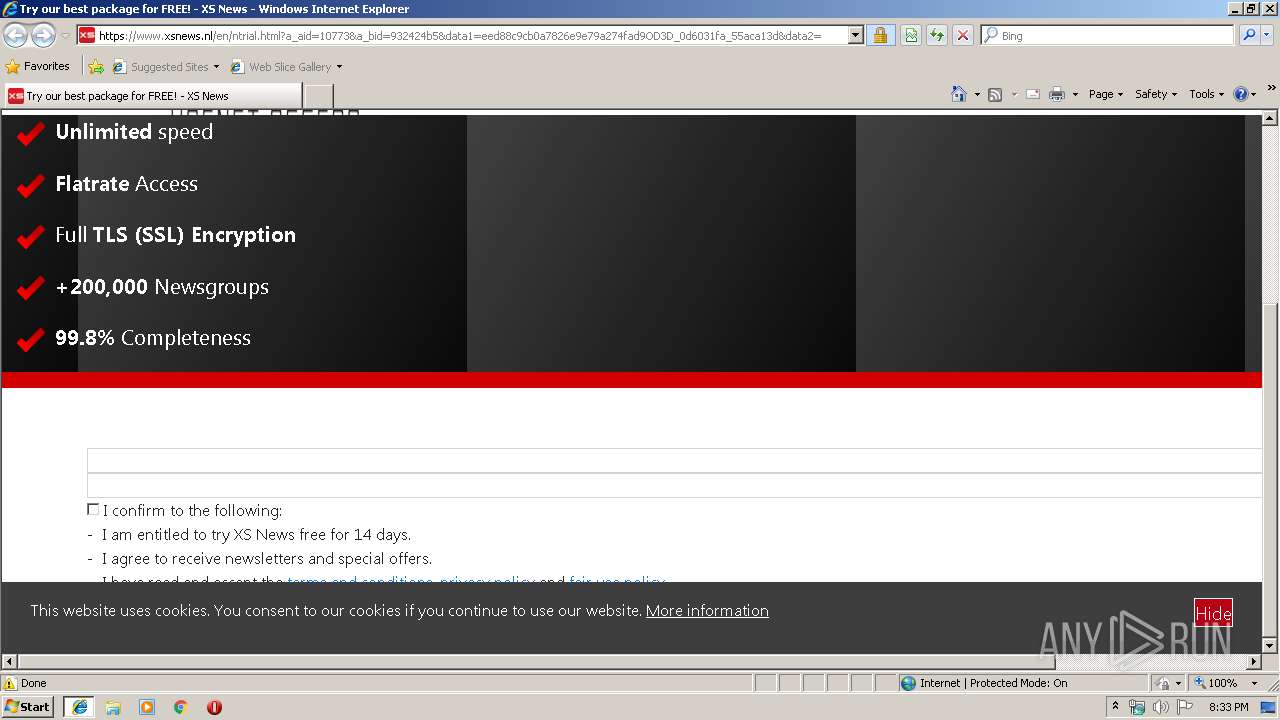The image size is (1280, 720).
Task: Open the Windows Start menu
Action: pyautogui.click(x=27, y=706)
